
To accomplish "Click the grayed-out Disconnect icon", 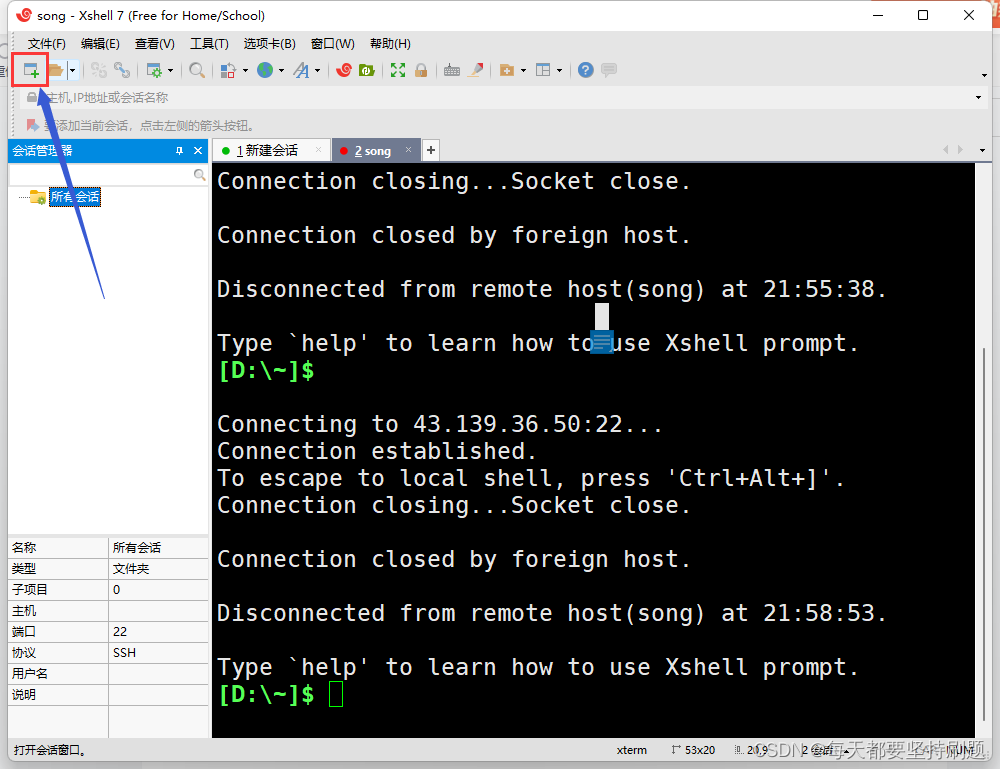I will point(99,70).
